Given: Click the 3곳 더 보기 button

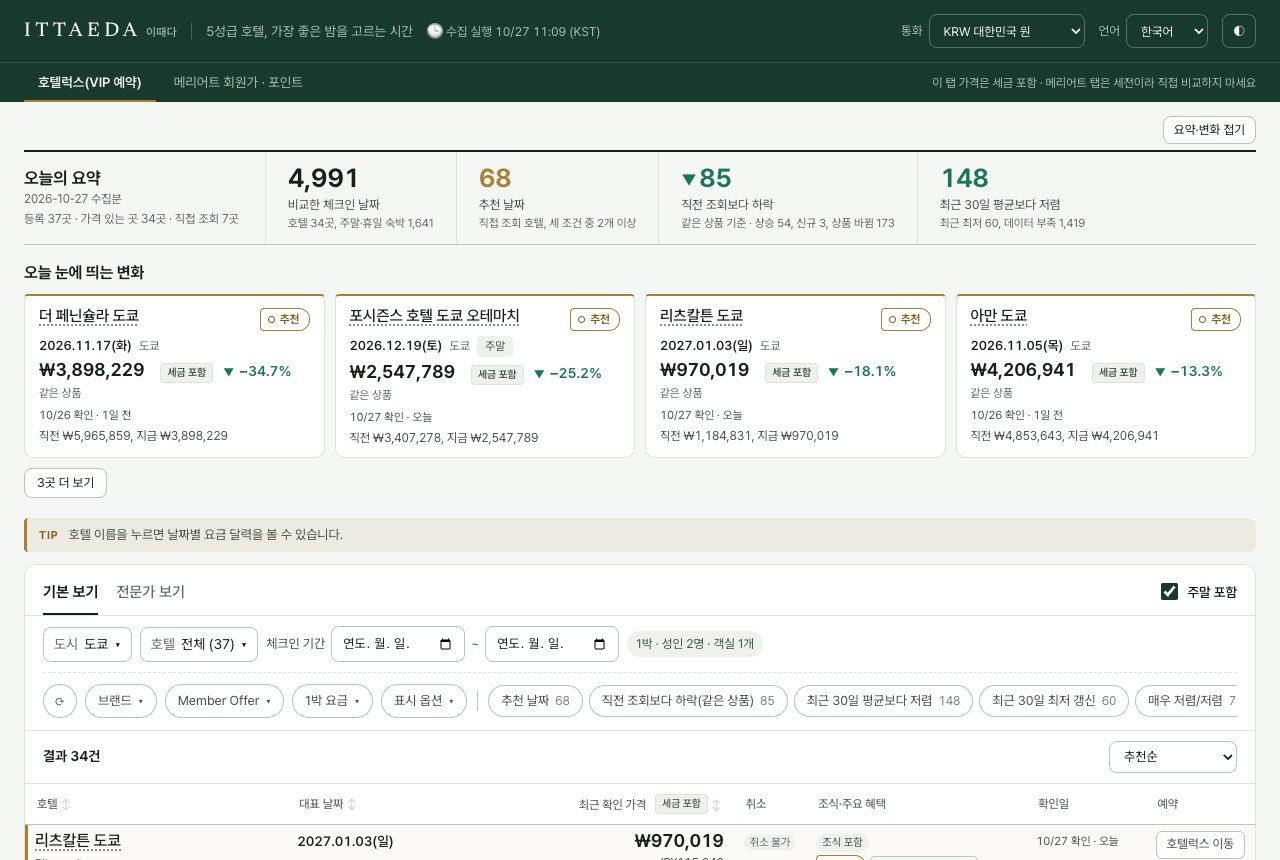Looking at the screenshot, I should point(65,483).
